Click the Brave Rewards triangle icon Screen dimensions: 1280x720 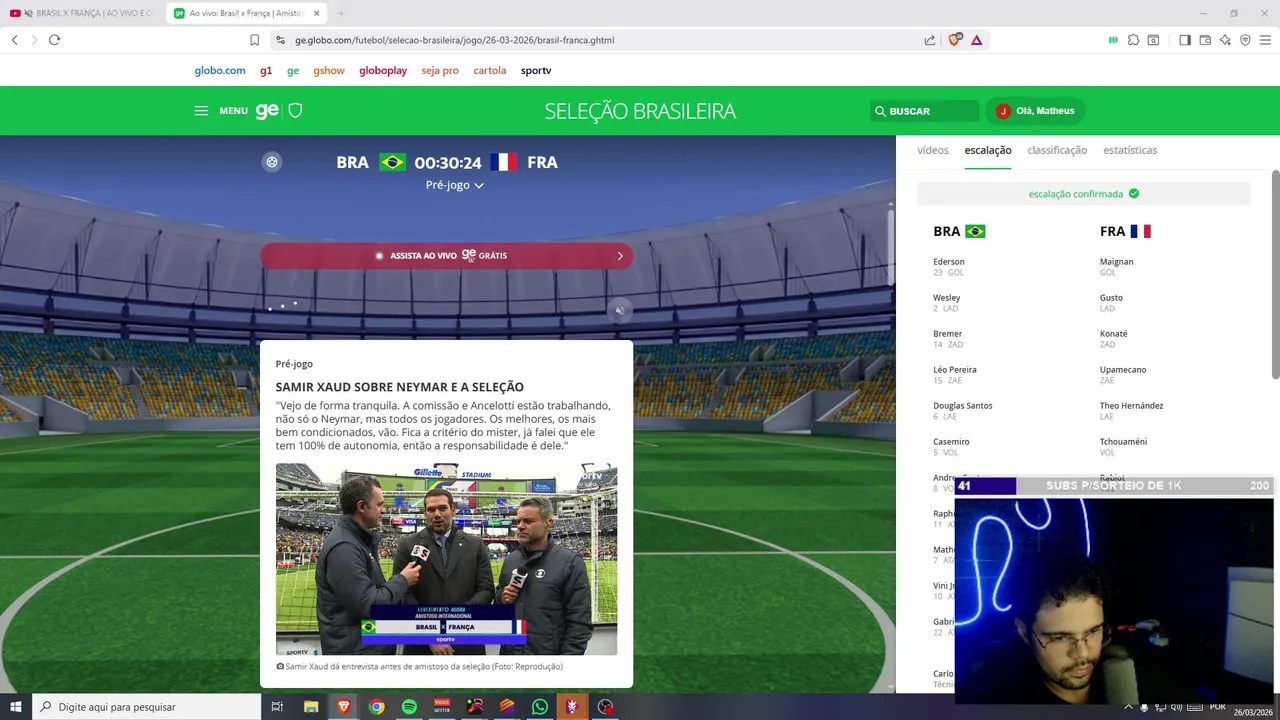[976, 40]
